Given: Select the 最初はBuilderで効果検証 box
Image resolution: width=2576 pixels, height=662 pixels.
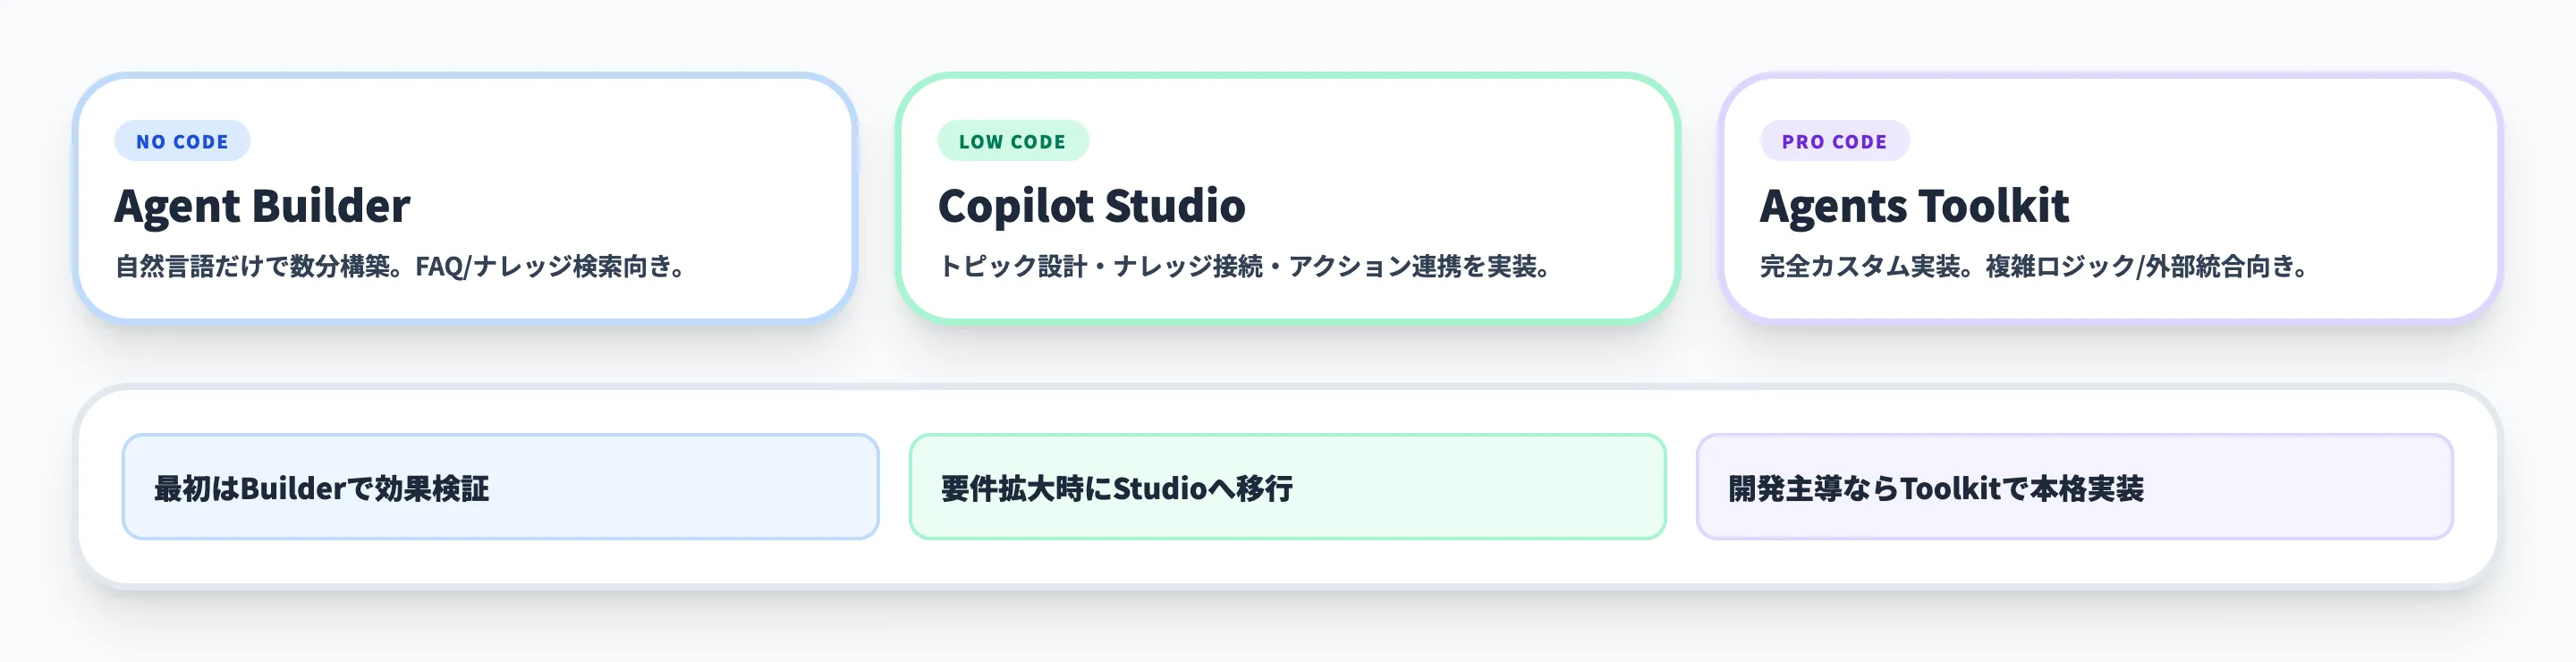Looking at the screenshot, I should (x=500, y=487).
